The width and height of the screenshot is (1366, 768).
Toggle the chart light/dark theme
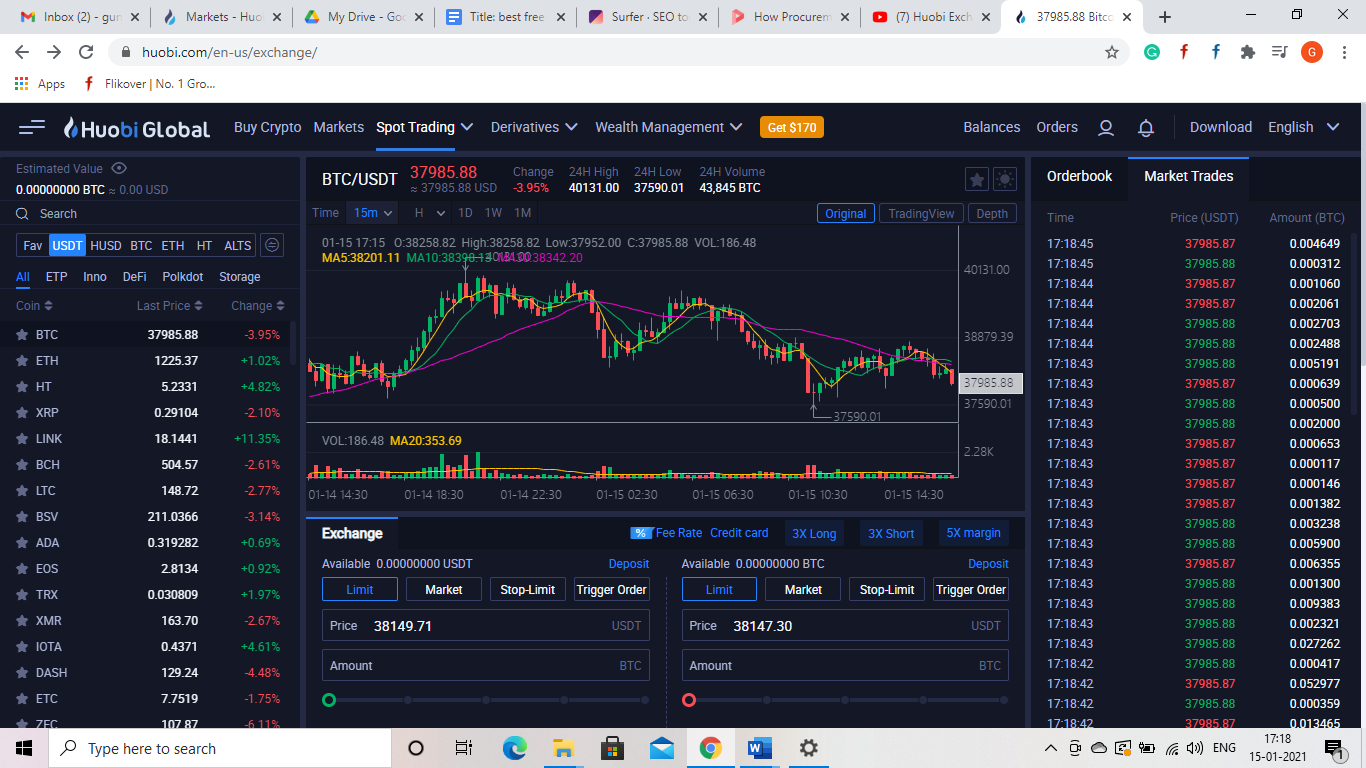click(1005, 179)
